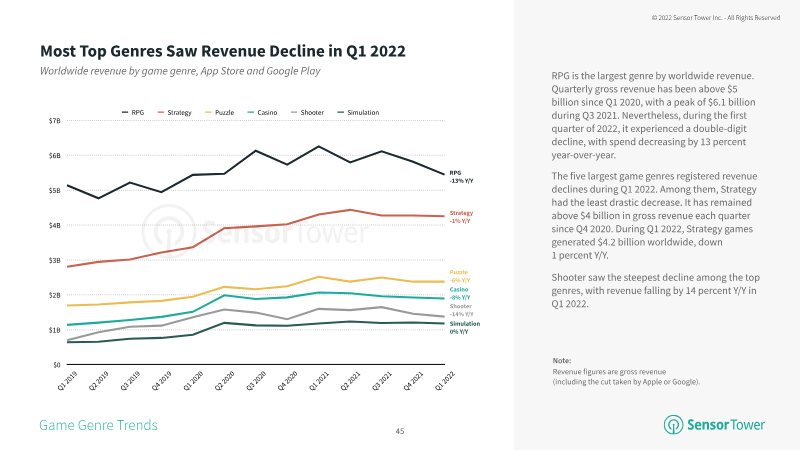Click the Shooter -14% Y/Y end label
The width and height of the screenshot is (800, 450).
pos(461,310)
